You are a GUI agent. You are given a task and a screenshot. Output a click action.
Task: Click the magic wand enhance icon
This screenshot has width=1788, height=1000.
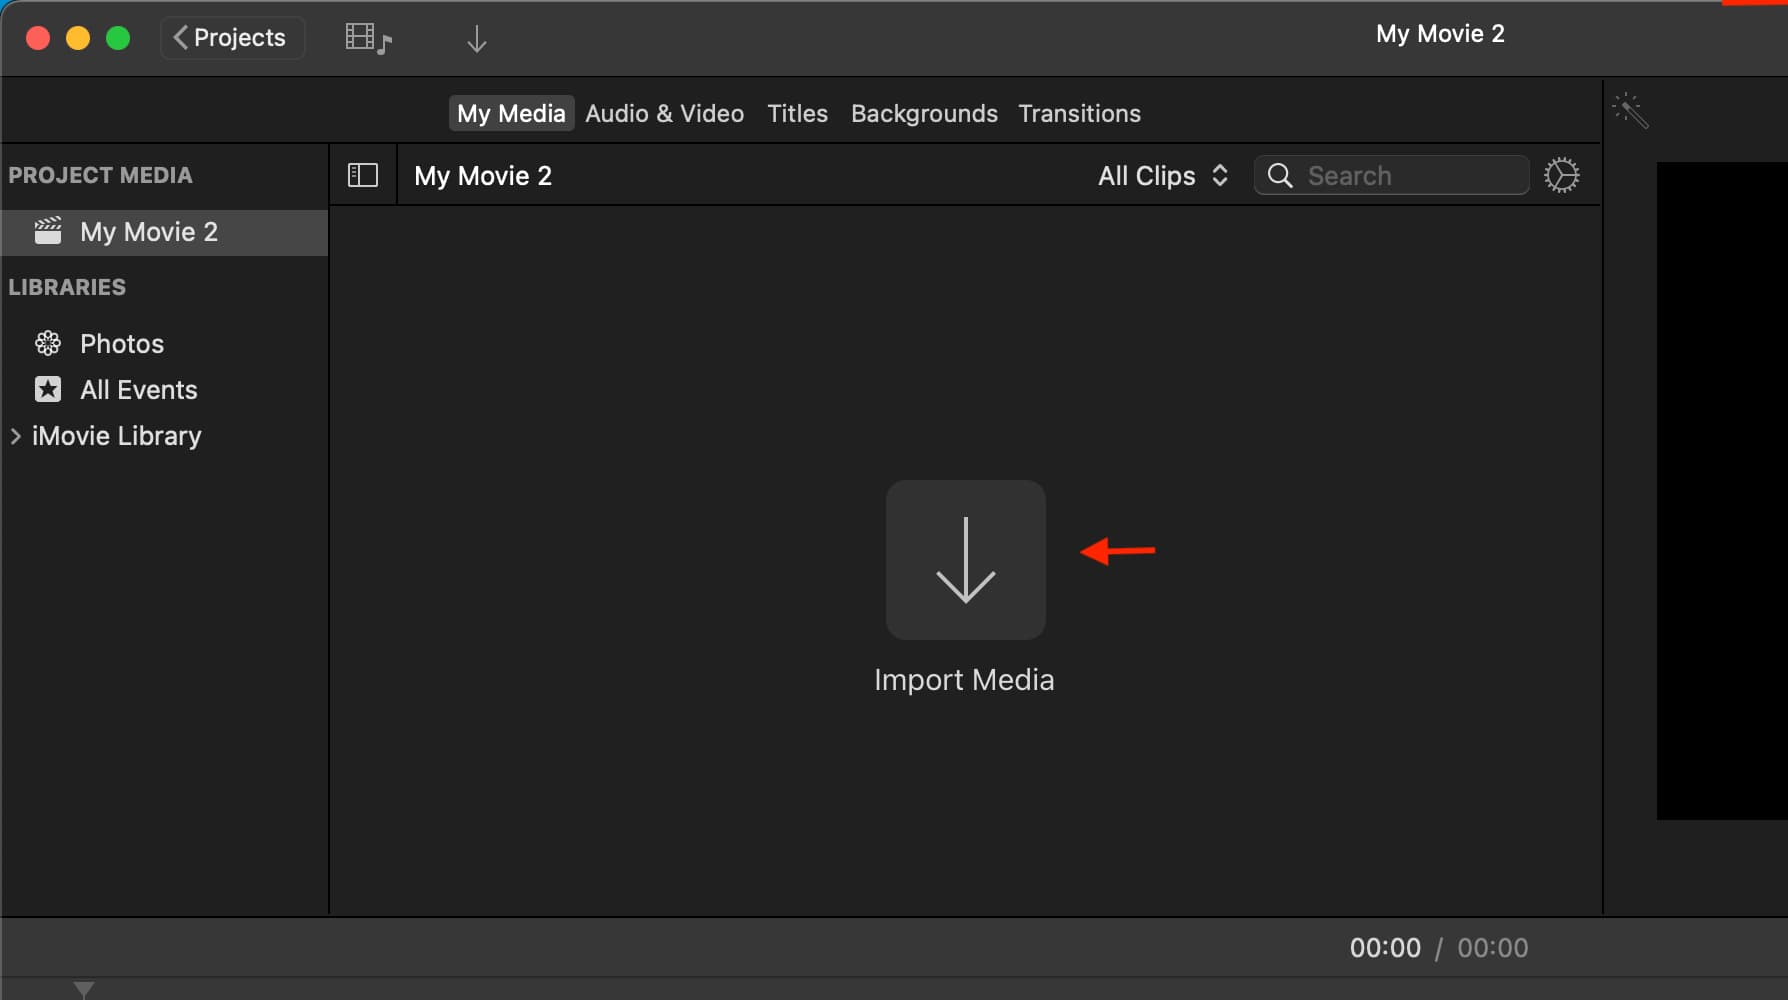(x=1630, y=111)
